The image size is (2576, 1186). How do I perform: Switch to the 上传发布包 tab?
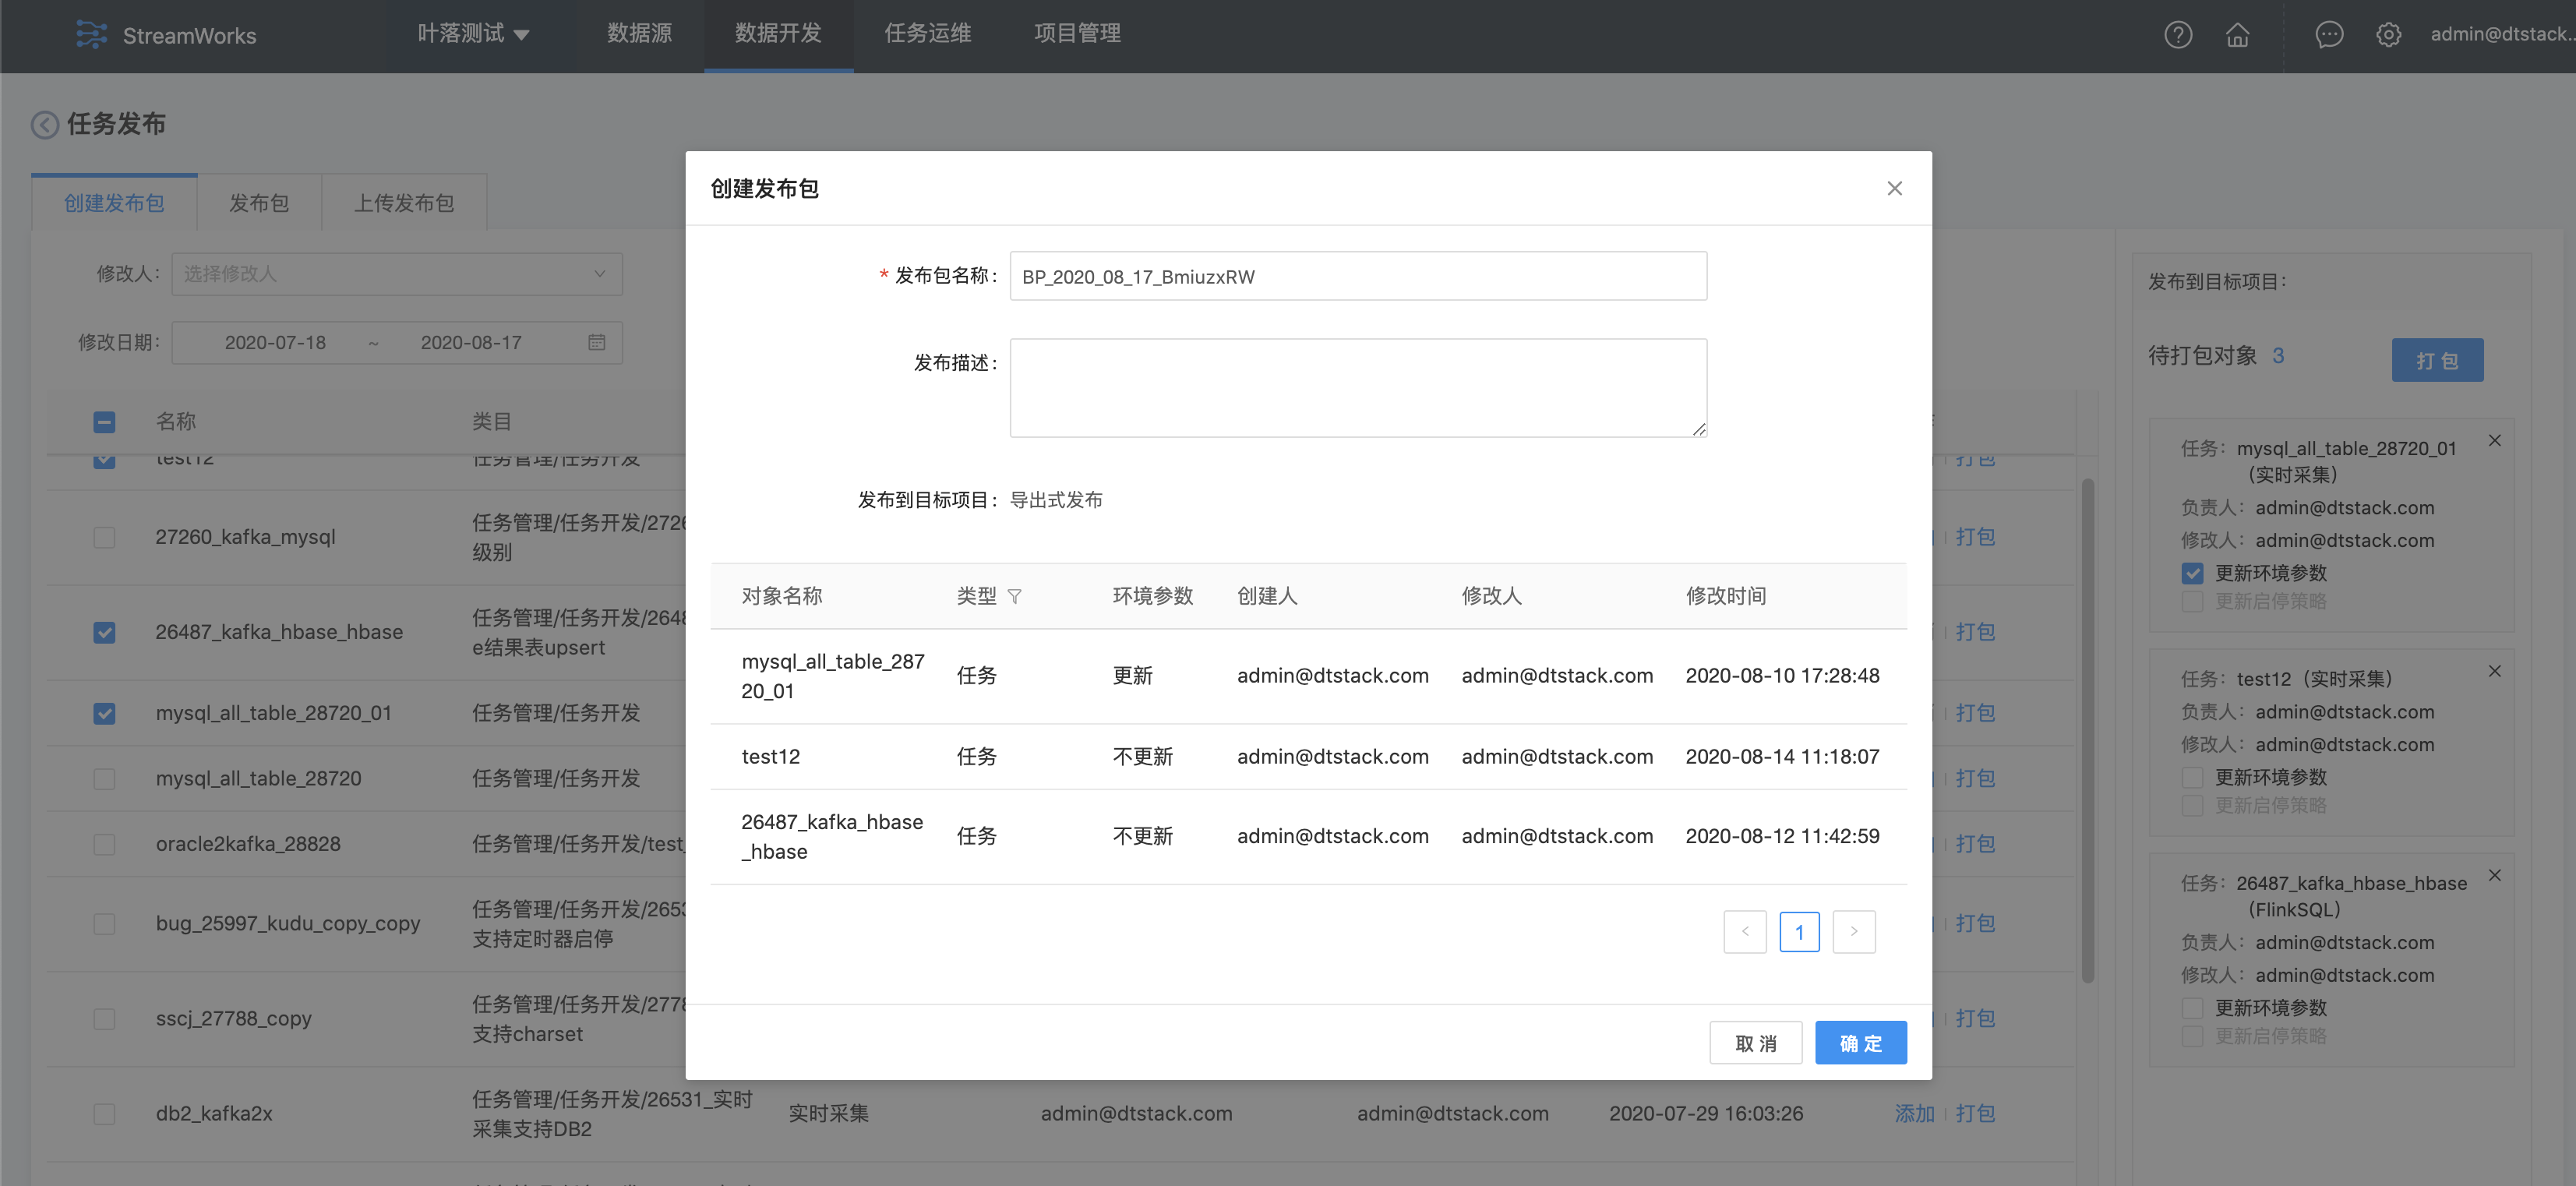[404, 203]
